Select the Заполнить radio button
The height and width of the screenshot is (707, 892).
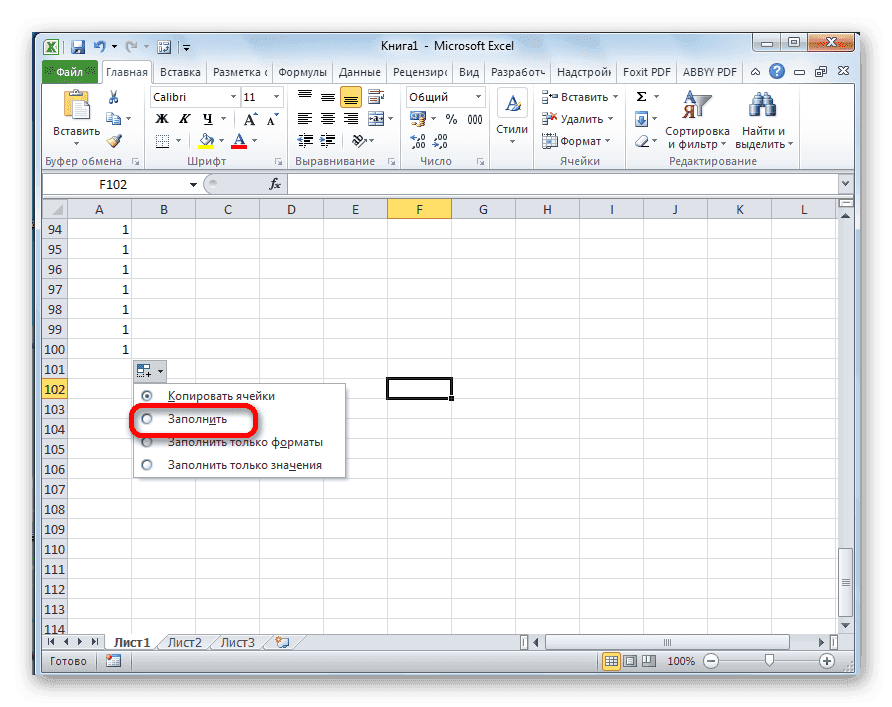pyautogui.click(x=147, y=420)
